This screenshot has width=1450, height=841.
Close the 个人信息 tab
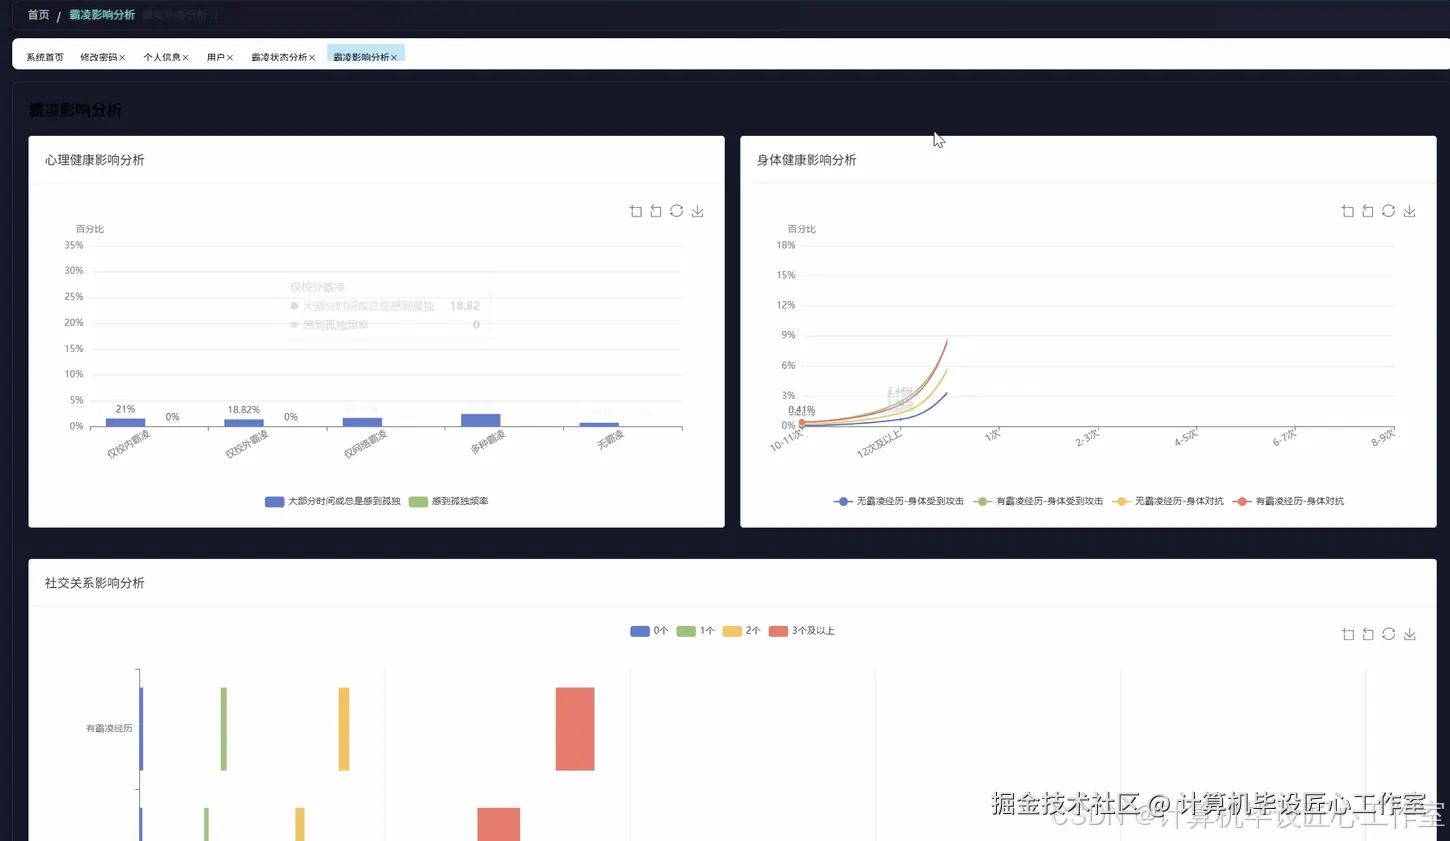(185, 58)
